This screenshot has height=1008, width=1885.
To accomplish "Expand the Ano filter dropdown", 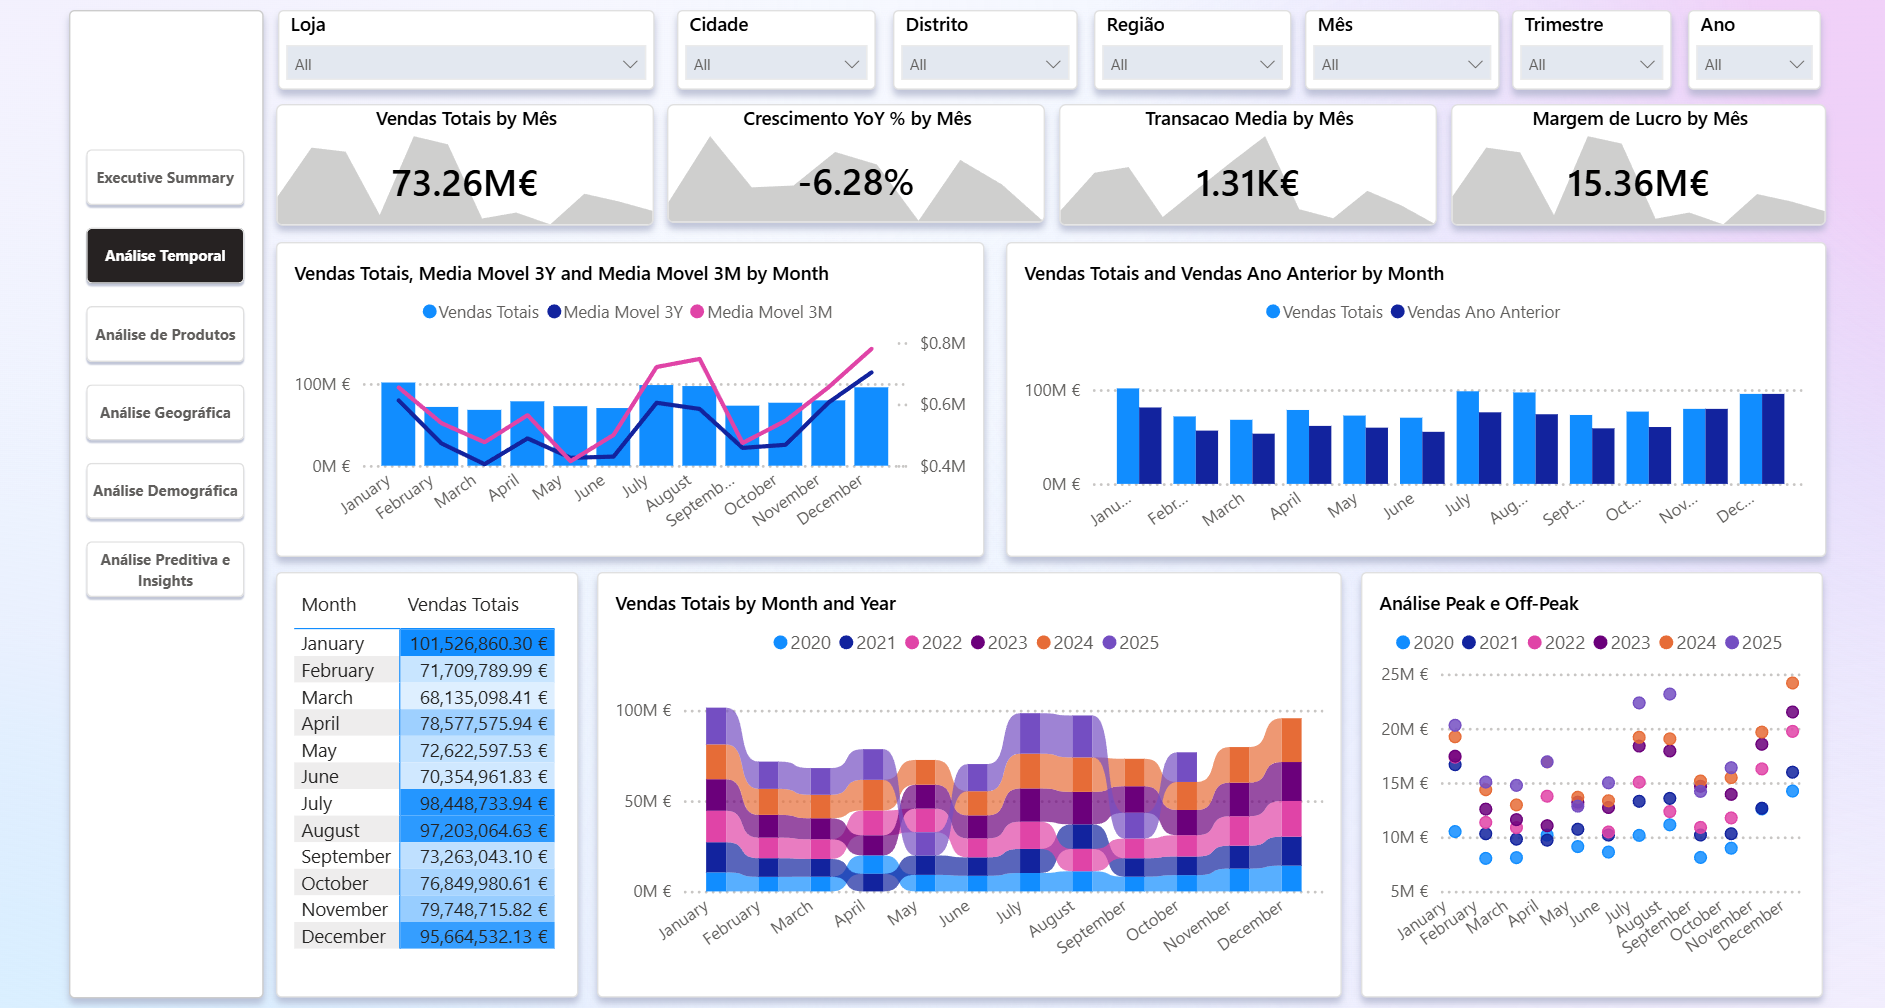I will tap(1796, 65).
